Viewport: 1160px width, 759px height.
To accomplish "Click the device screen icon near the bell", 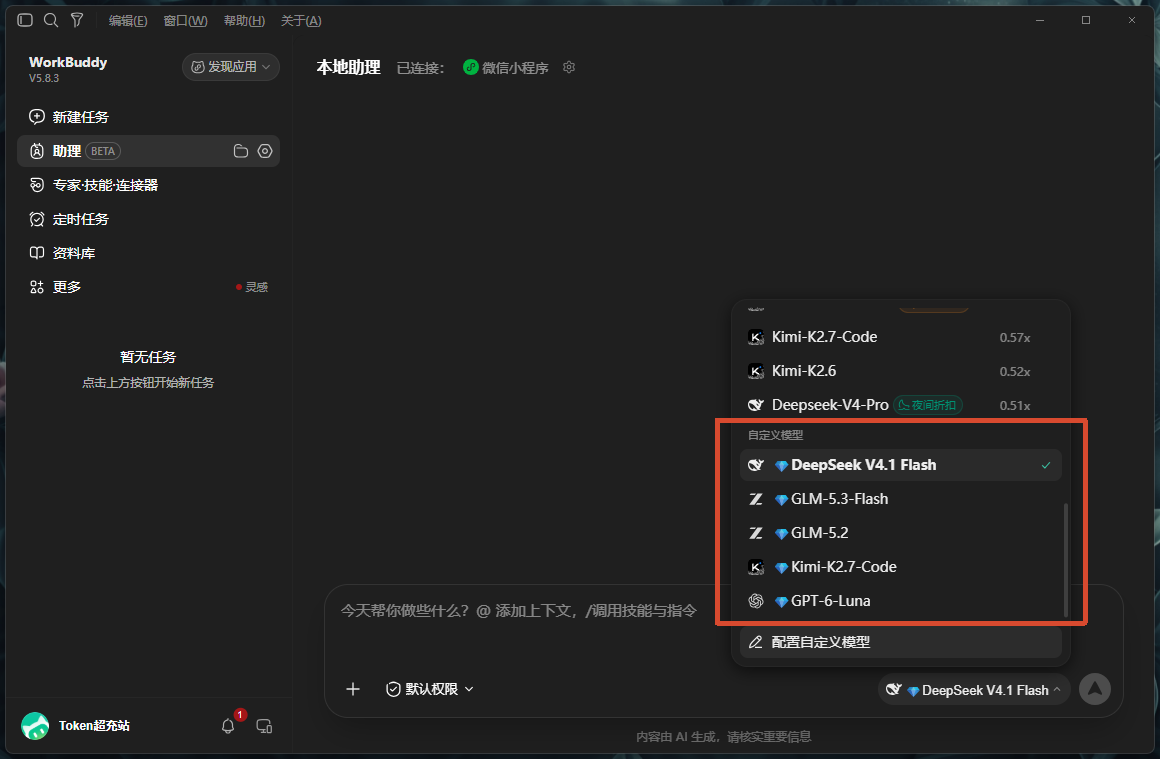I will [264, 726].
